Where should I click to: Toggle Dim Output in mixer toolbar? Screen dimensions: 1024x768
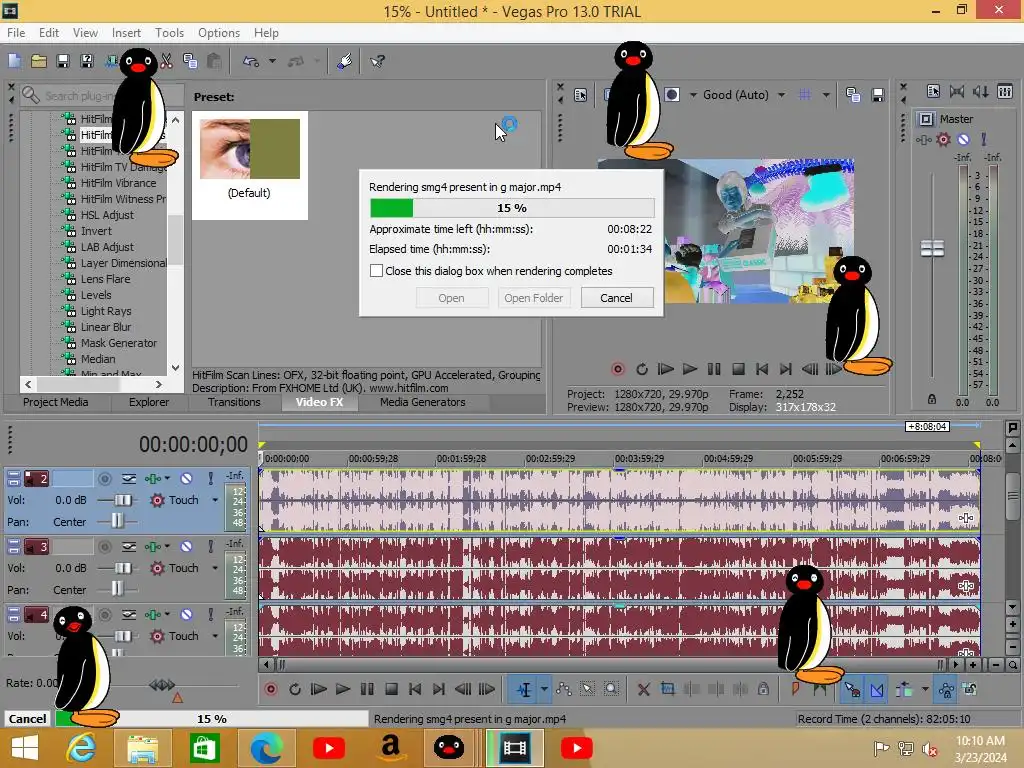[x=981, y=91]
